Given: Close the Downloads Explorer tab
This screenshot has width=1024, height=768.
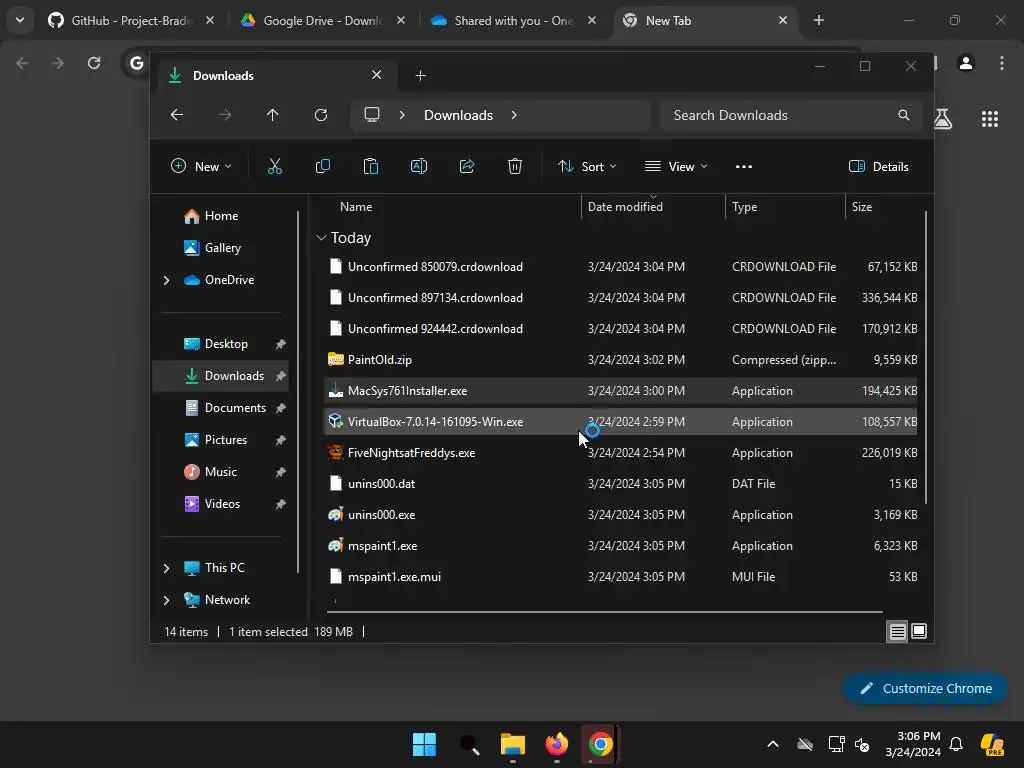Looking at the screenshot, I should (x=377, y=75).
